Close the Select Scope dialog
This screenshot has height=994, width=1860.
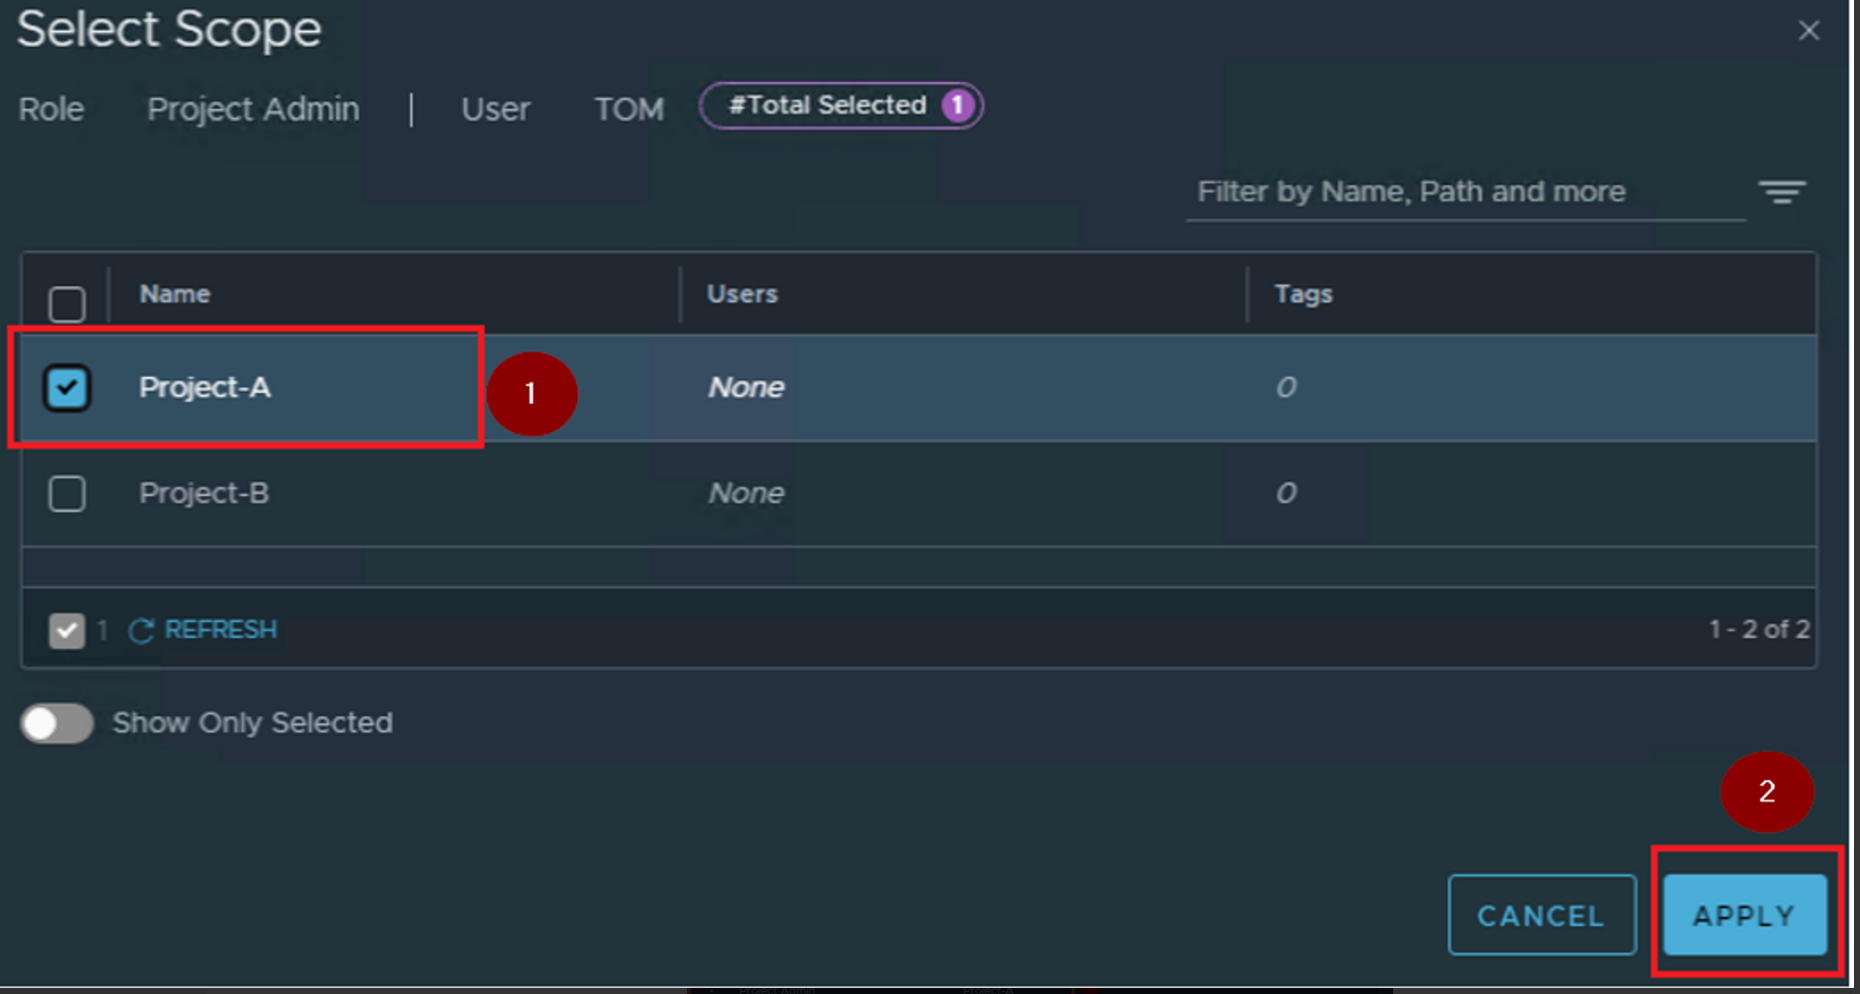[1808, 31]
